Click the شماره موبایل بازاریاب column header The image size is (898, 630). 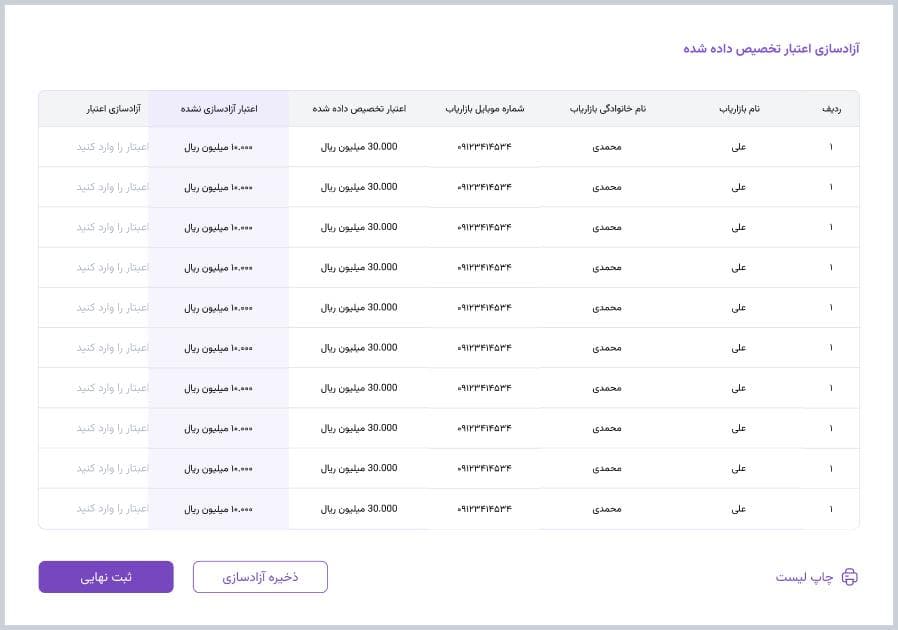485,109
